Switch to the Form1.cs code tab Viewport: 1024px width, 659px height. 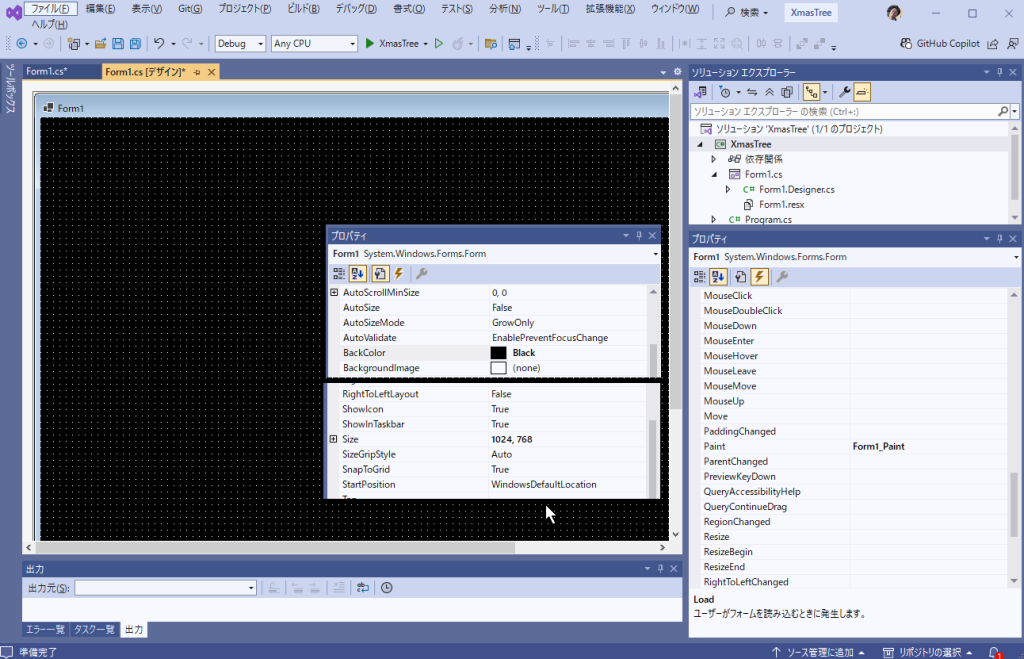pyautogui.click(x=46, y=72)
